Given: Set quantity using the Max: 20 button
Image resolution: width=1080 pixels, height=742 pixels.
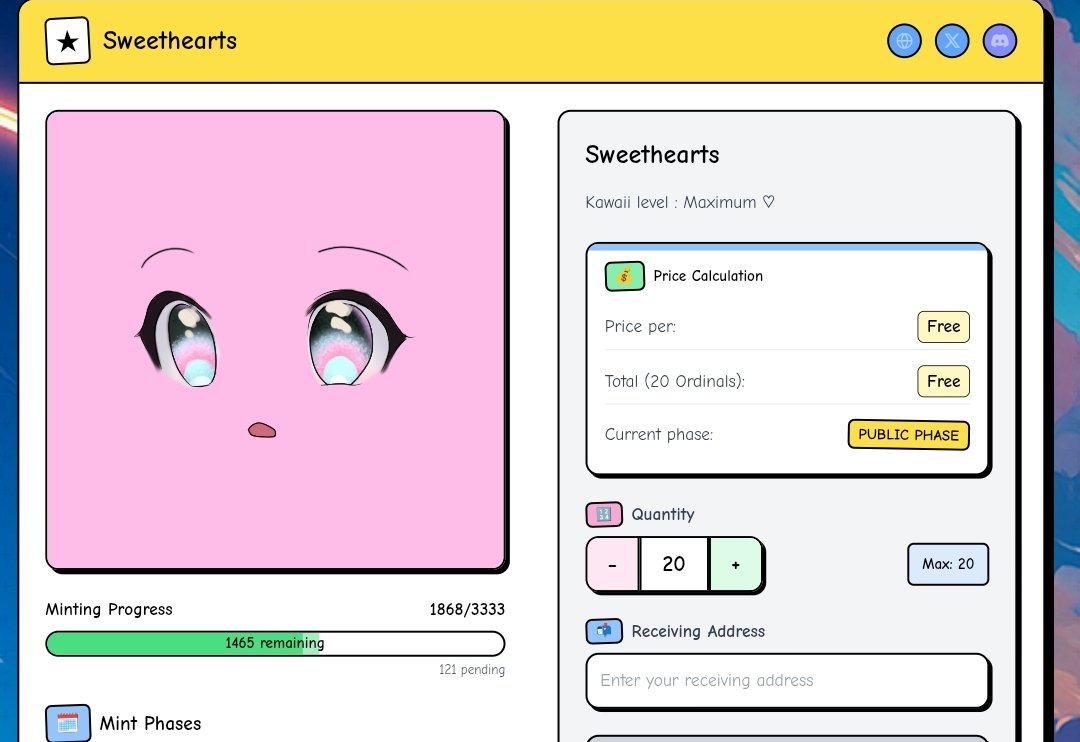Looking at the screenshot, I should [x=948, y=564].
